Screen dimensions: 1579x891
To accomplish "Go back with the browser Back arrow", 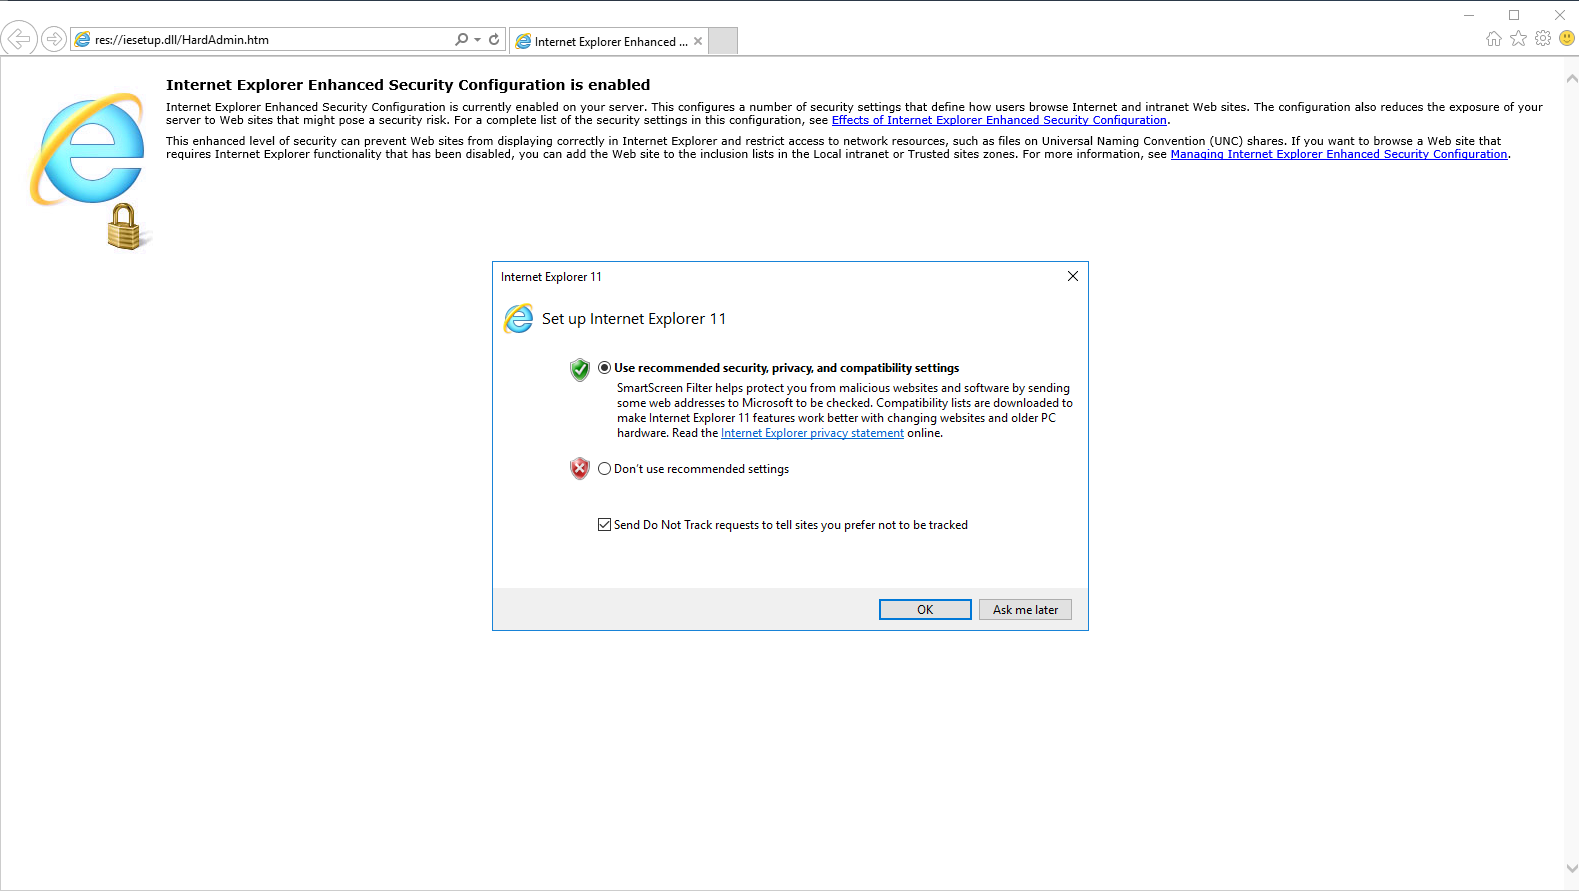I will 19,39.
